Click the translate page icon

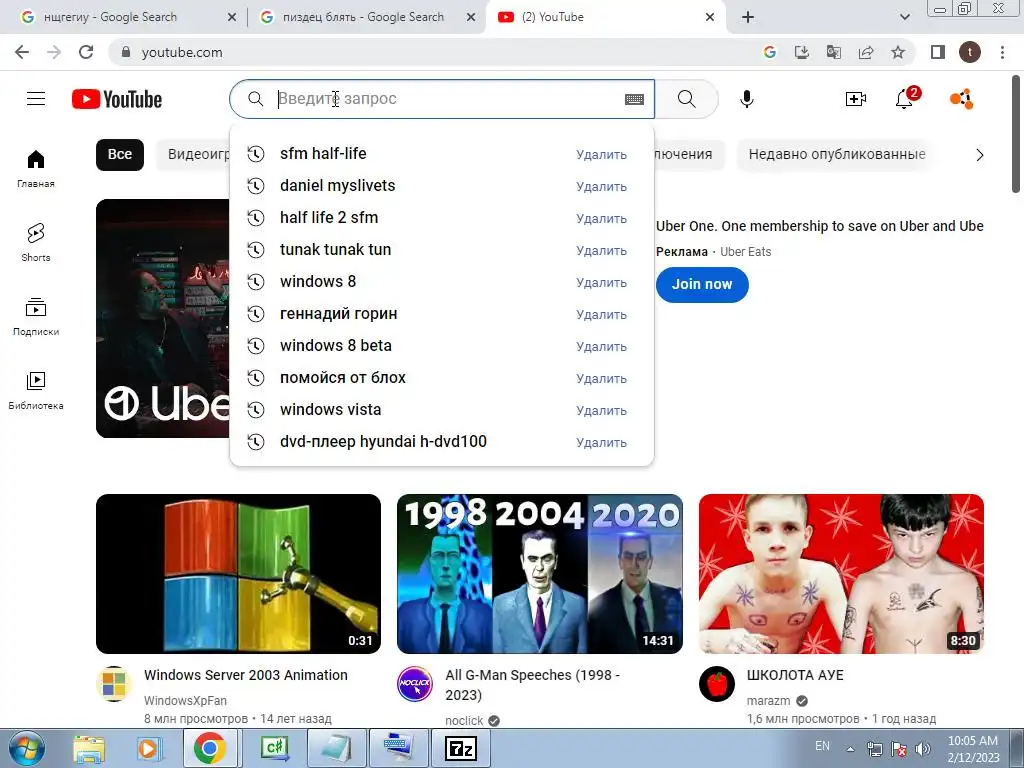coord(834,52)
